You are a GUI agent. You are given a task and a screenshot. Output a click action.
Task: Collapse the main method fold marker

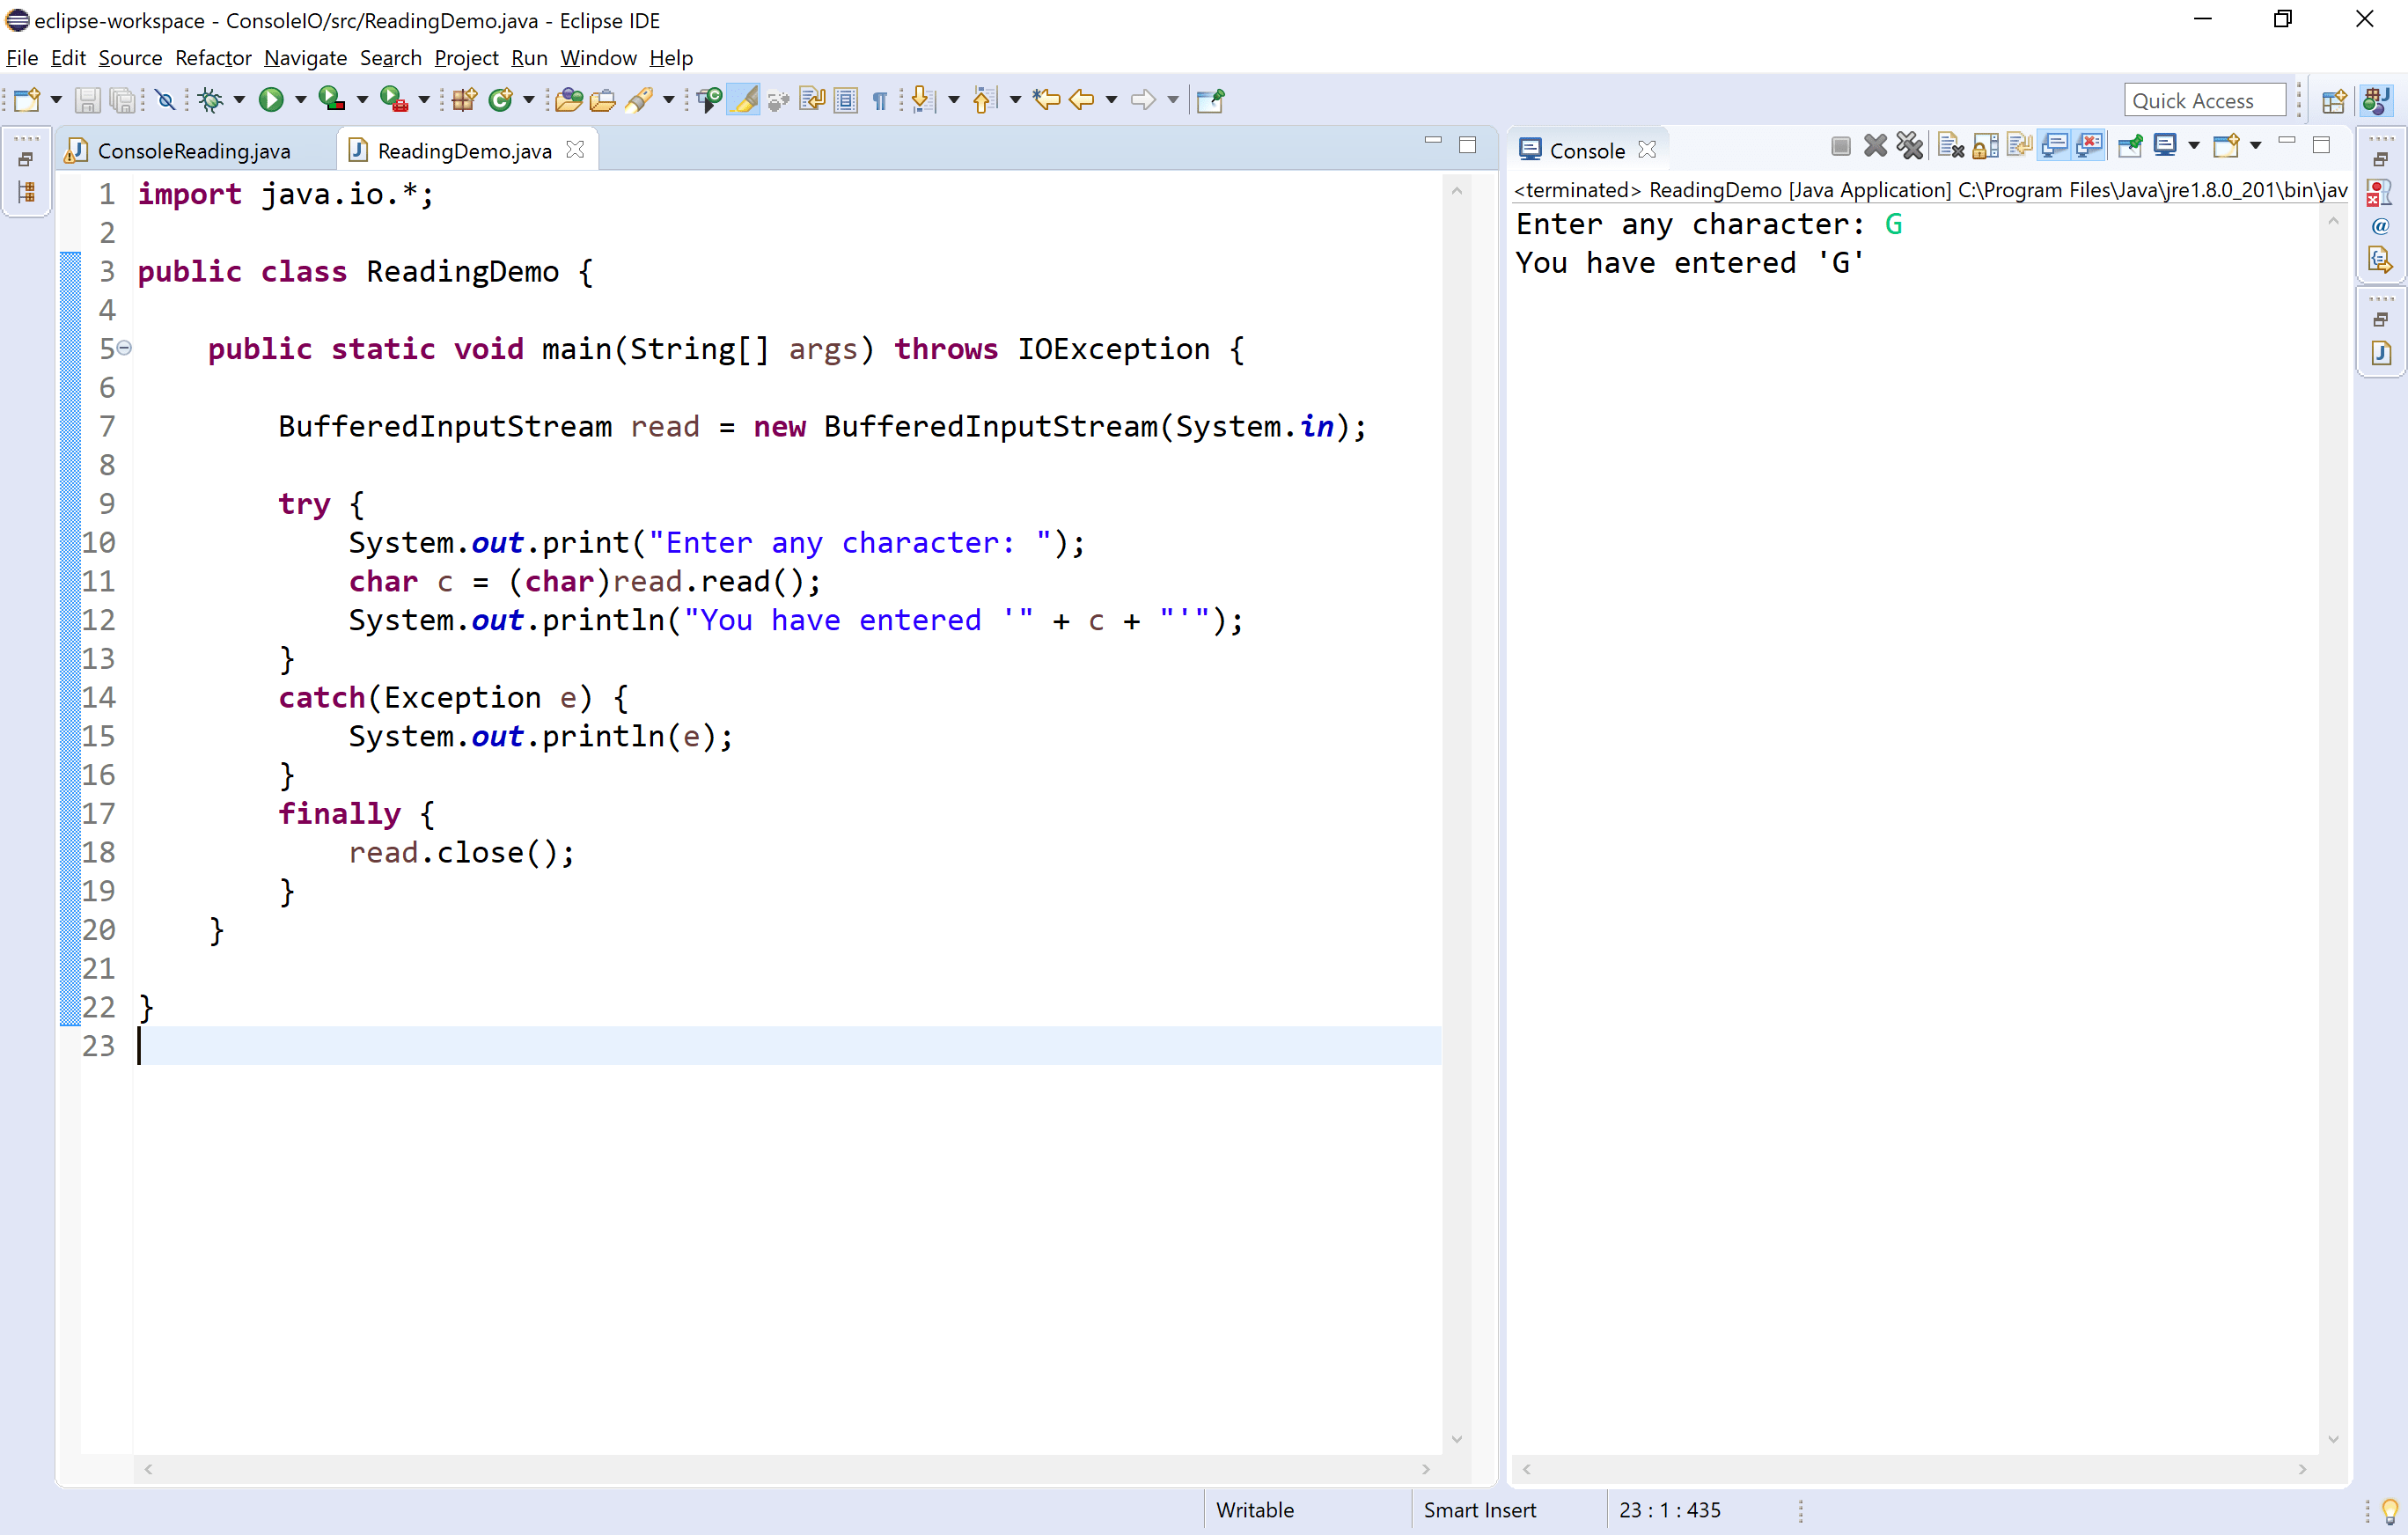point(124,348)
